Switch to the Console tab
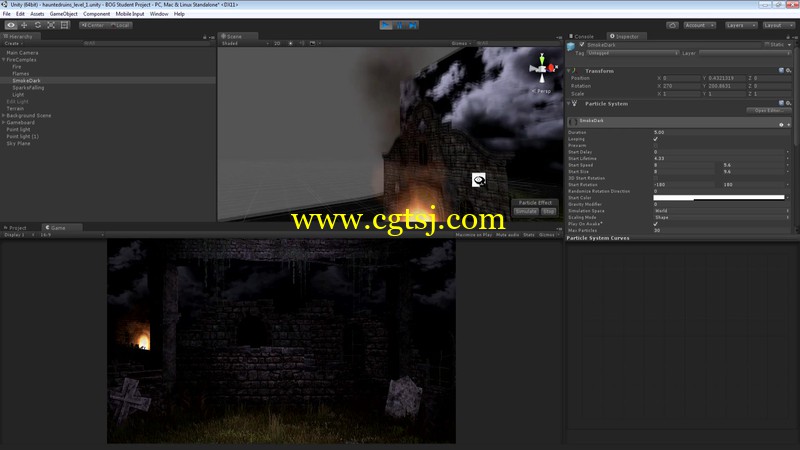The image size is (800, 450). click(x=582, y=36)
